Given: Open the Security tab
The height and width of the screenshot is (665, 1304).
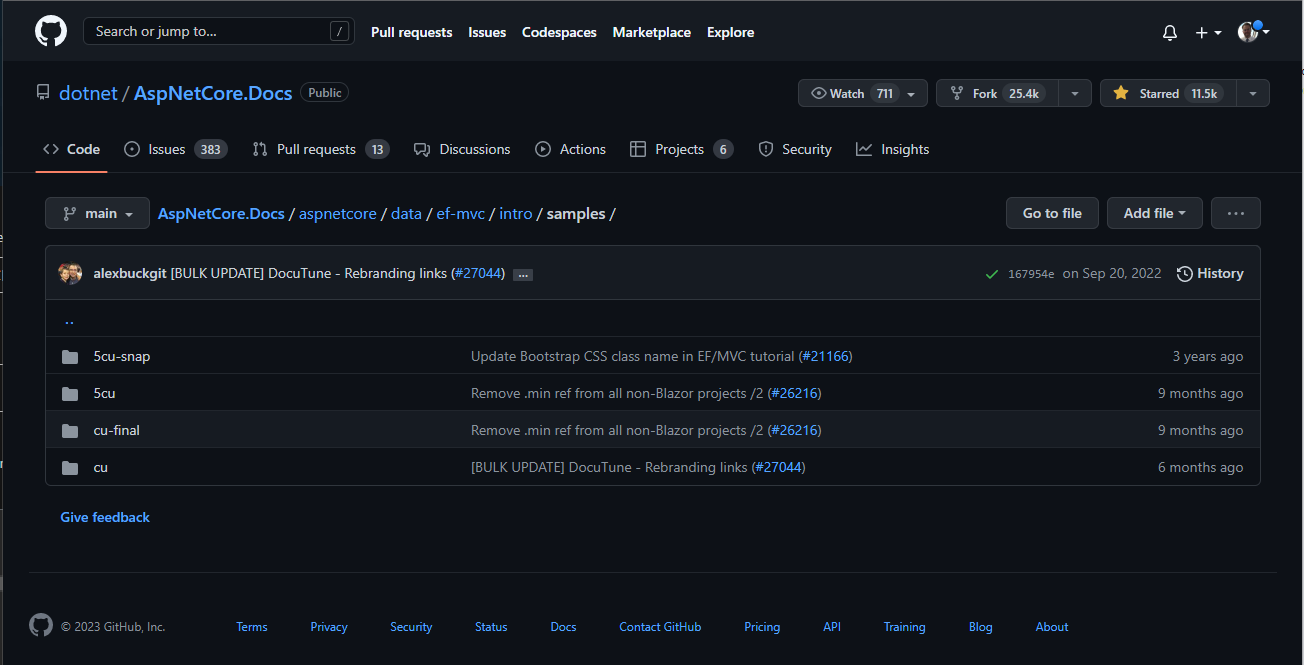Looking at the screenshot, I should [795, 149].
